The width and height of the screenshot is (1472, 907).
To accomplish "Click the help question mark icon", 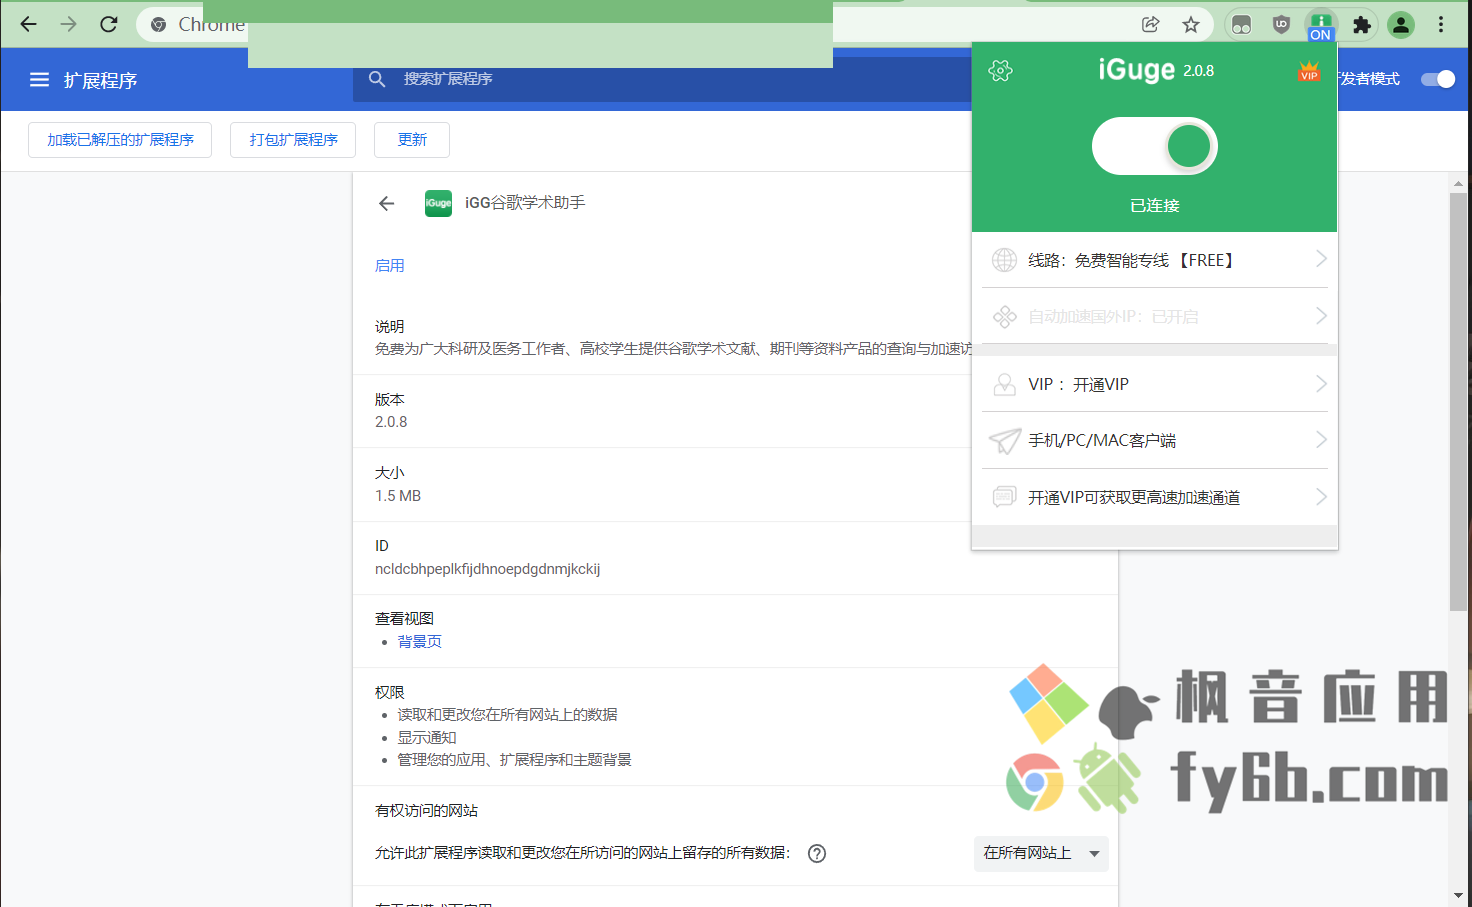I will (817, 853).
